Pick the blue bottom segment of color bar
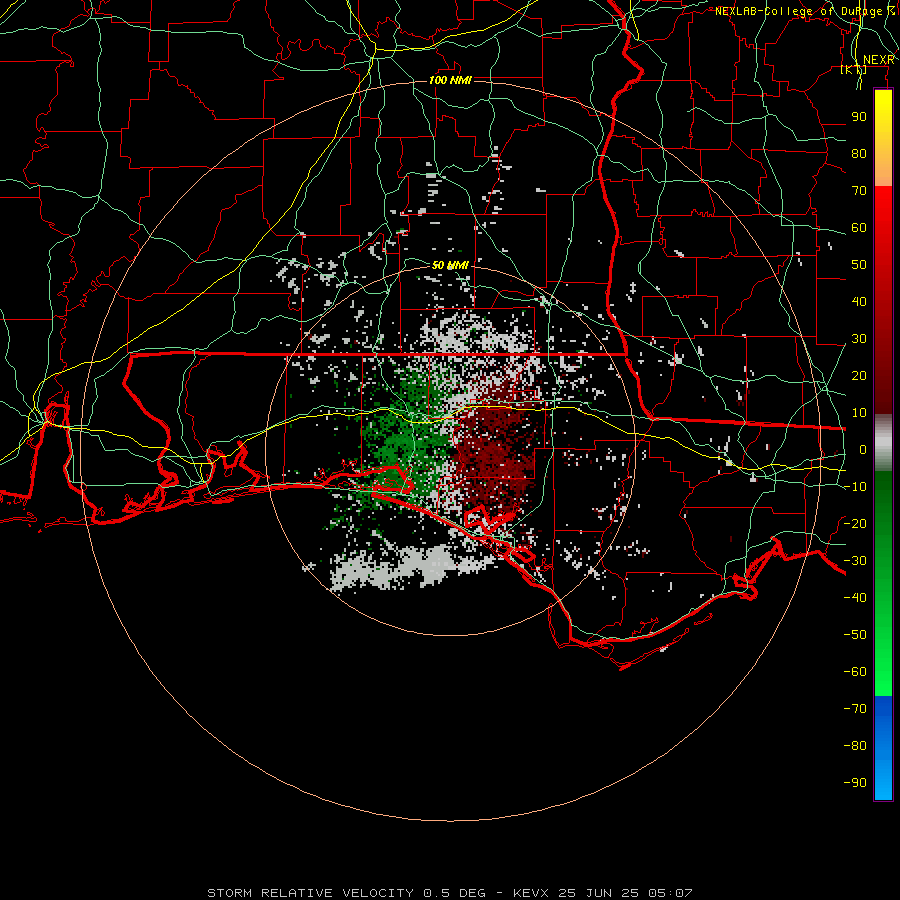Viewport: 900px width, 900px height. click(x=883, y=748)
